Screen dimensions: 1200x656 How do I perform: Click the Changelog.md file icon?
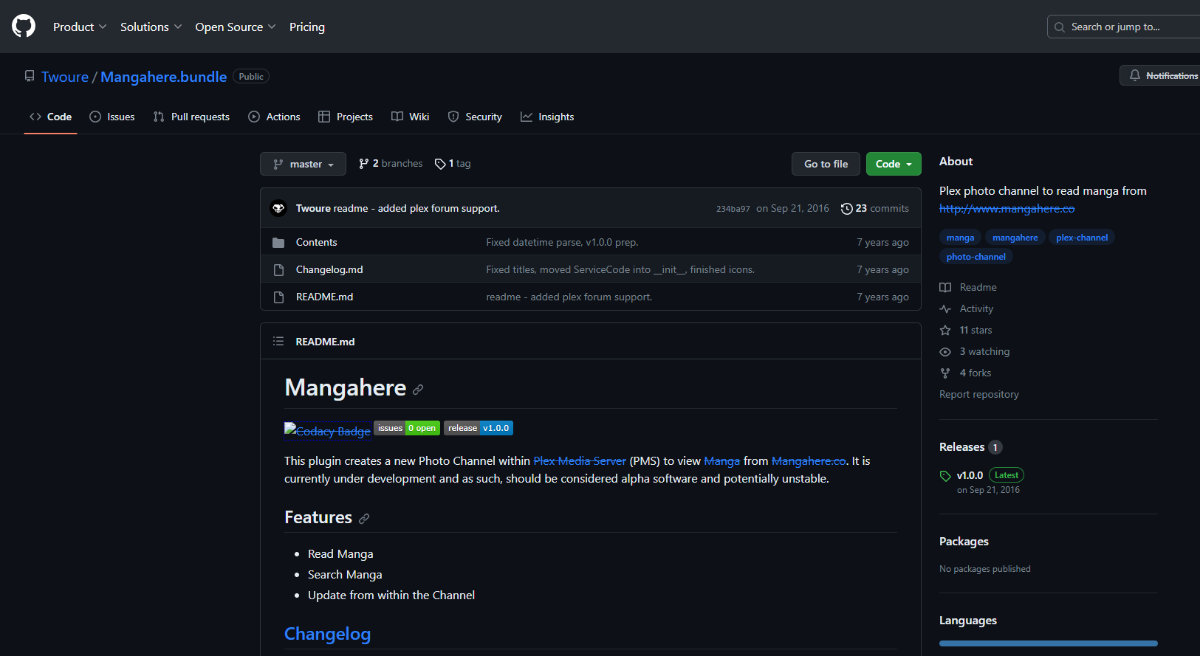point(279,269)
